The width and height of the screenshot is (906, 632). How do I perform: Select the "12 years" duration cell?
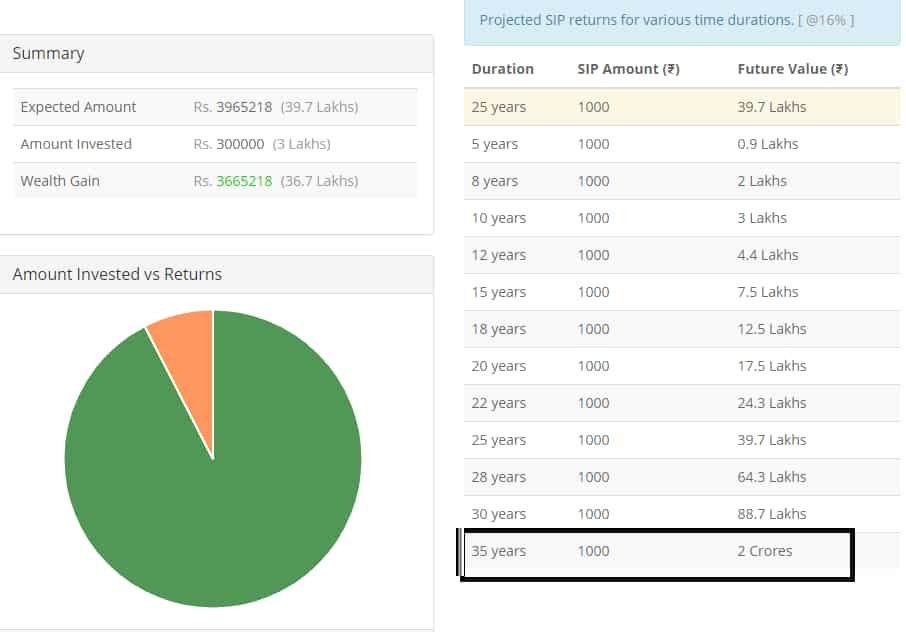(499, 255)
